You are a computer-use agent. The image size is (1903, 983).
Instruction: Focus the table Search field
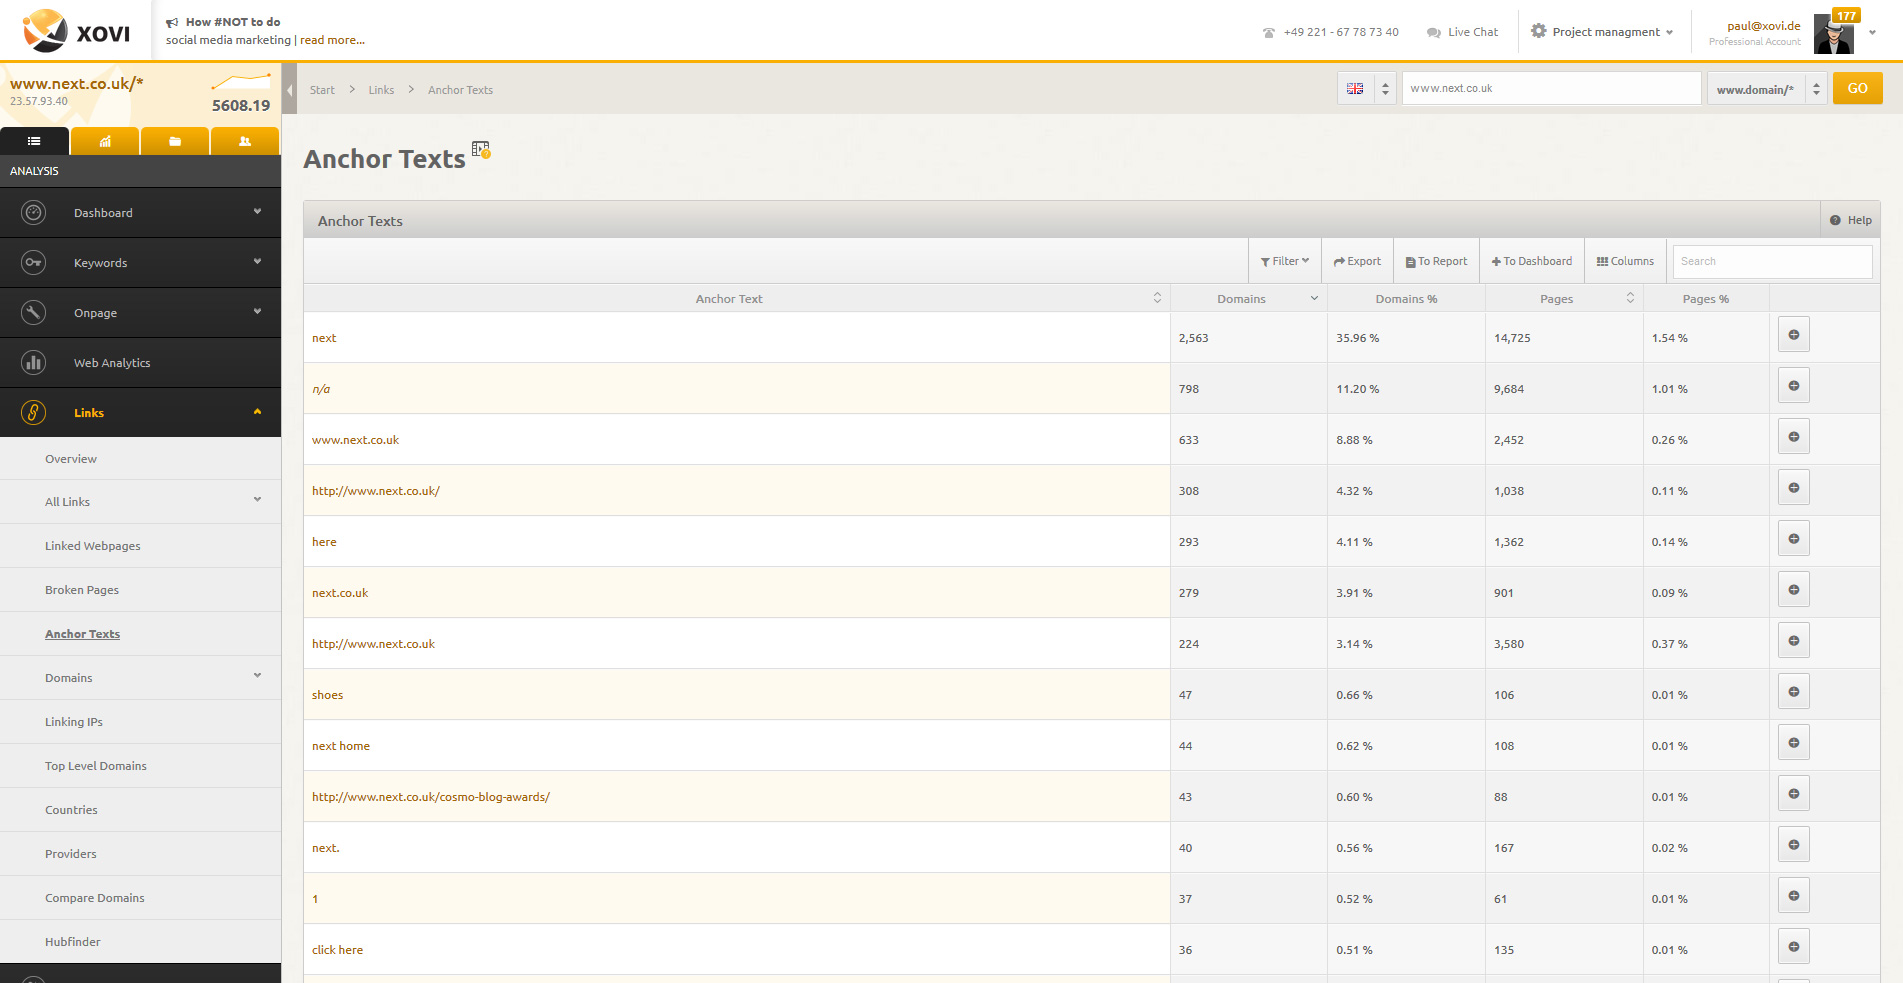(1772, 262)
